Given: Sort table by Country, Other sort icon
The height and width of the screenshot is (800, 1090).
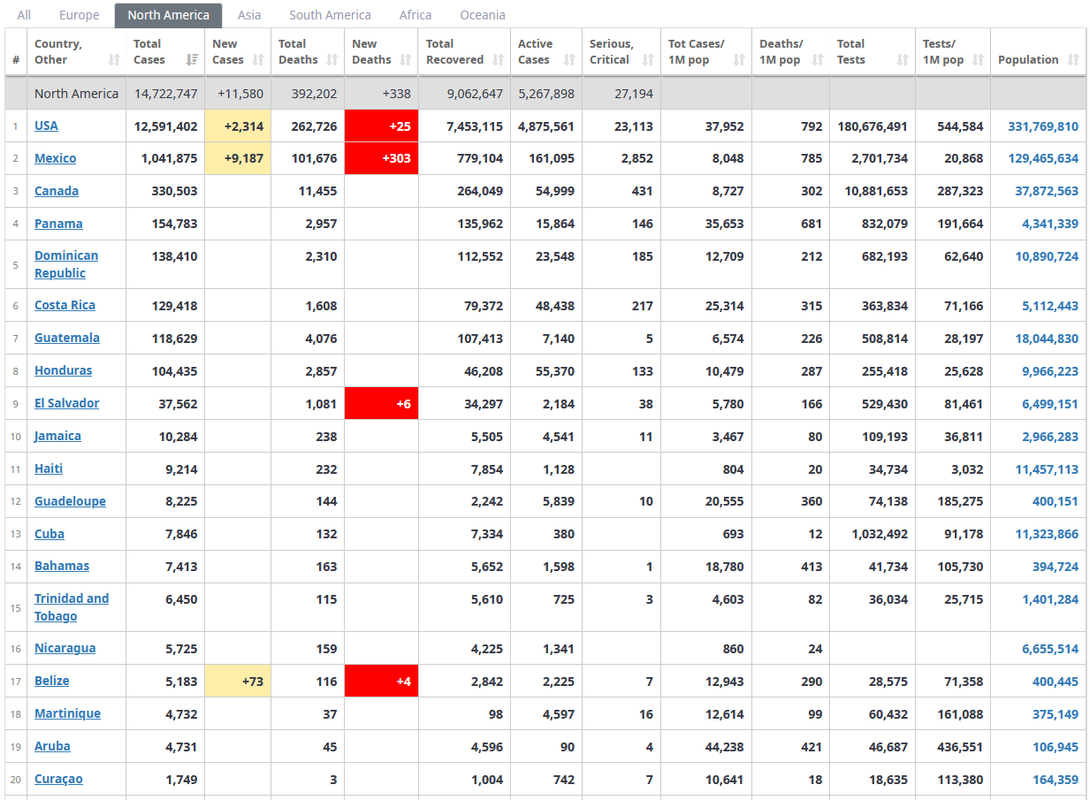Looking at the screenshot, I should [x=115, y=60].
